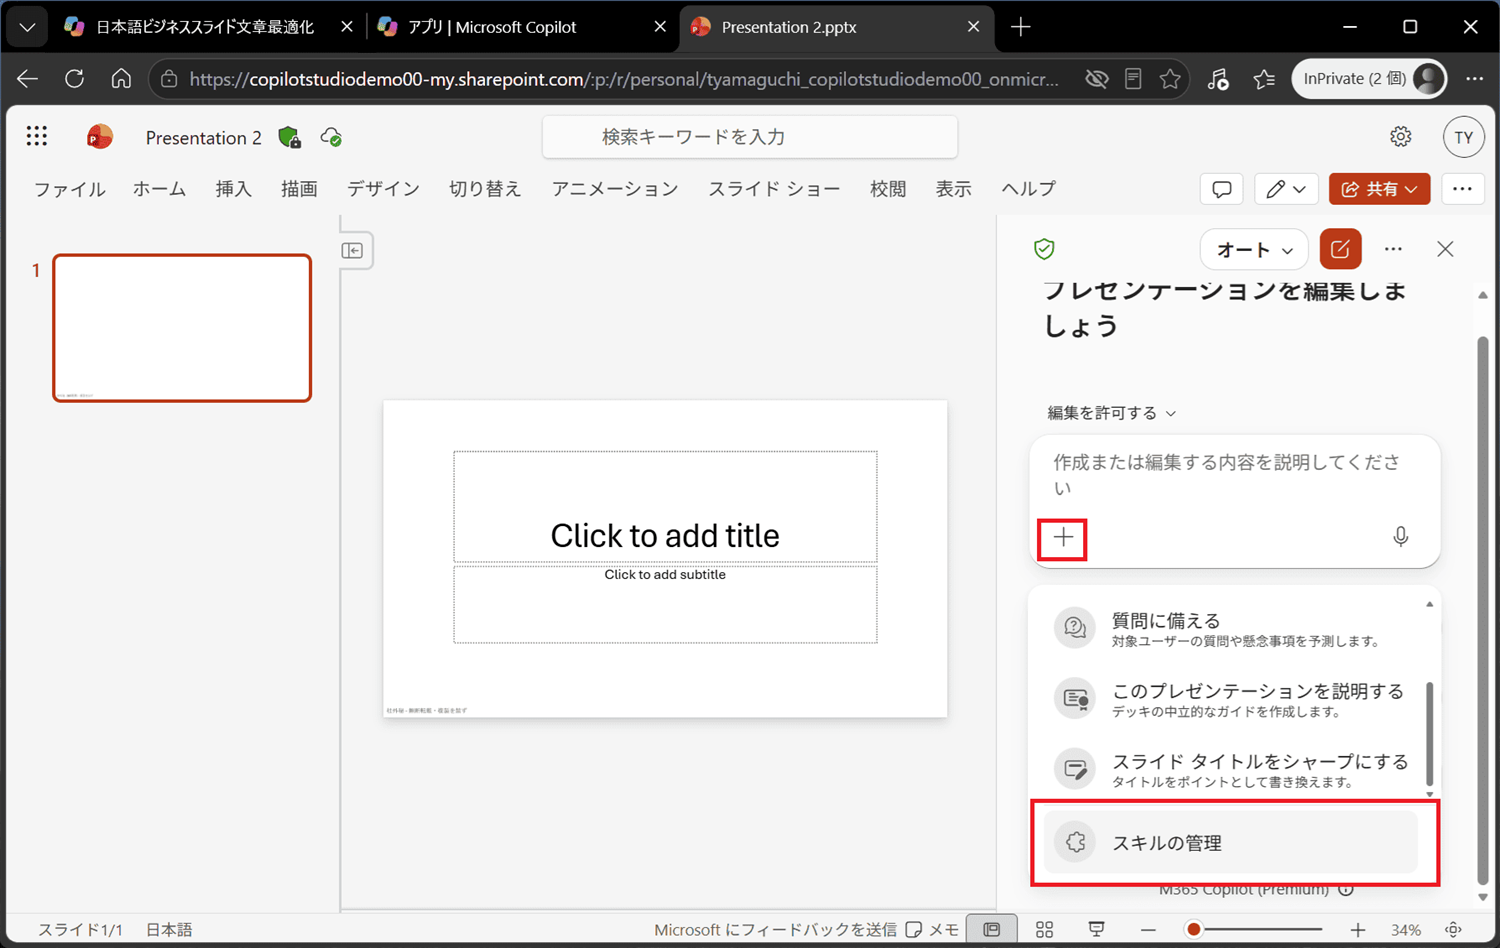Screen dimensions: 1500x948
Task: Start a new Copilot chat with compose icon
Action: [1341, 249]
